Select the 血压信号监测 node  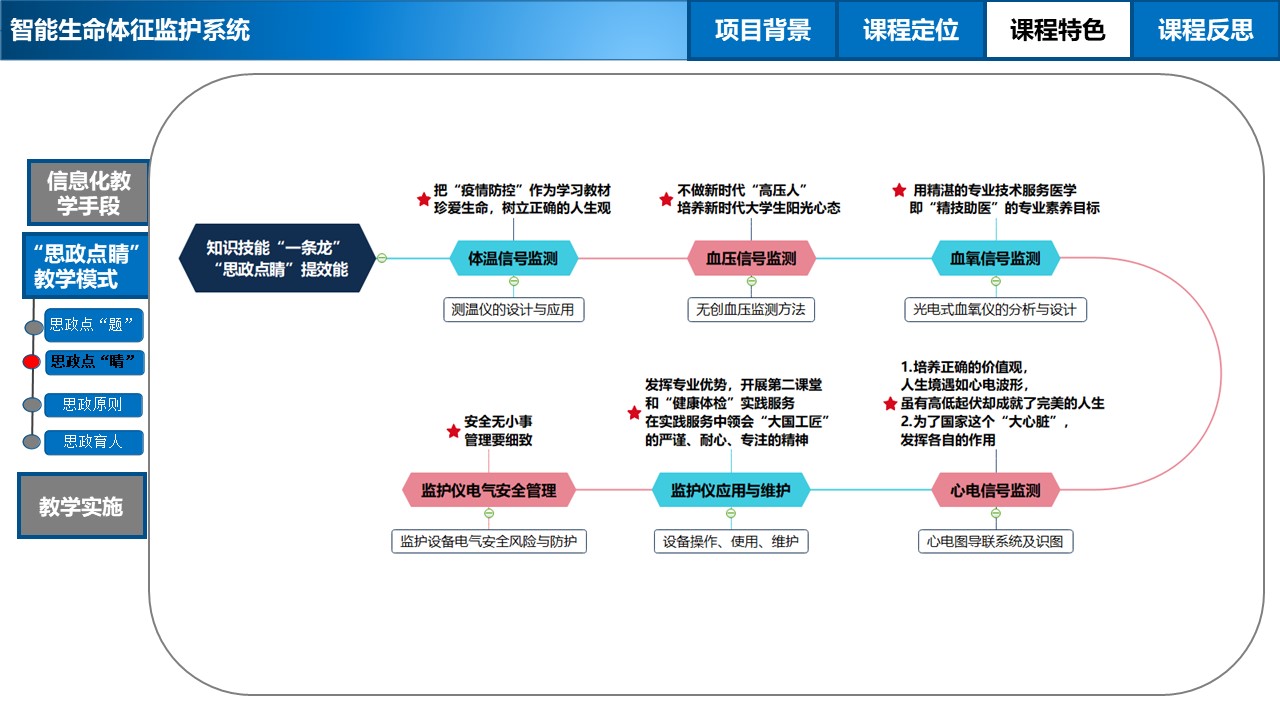click(752, 258)
